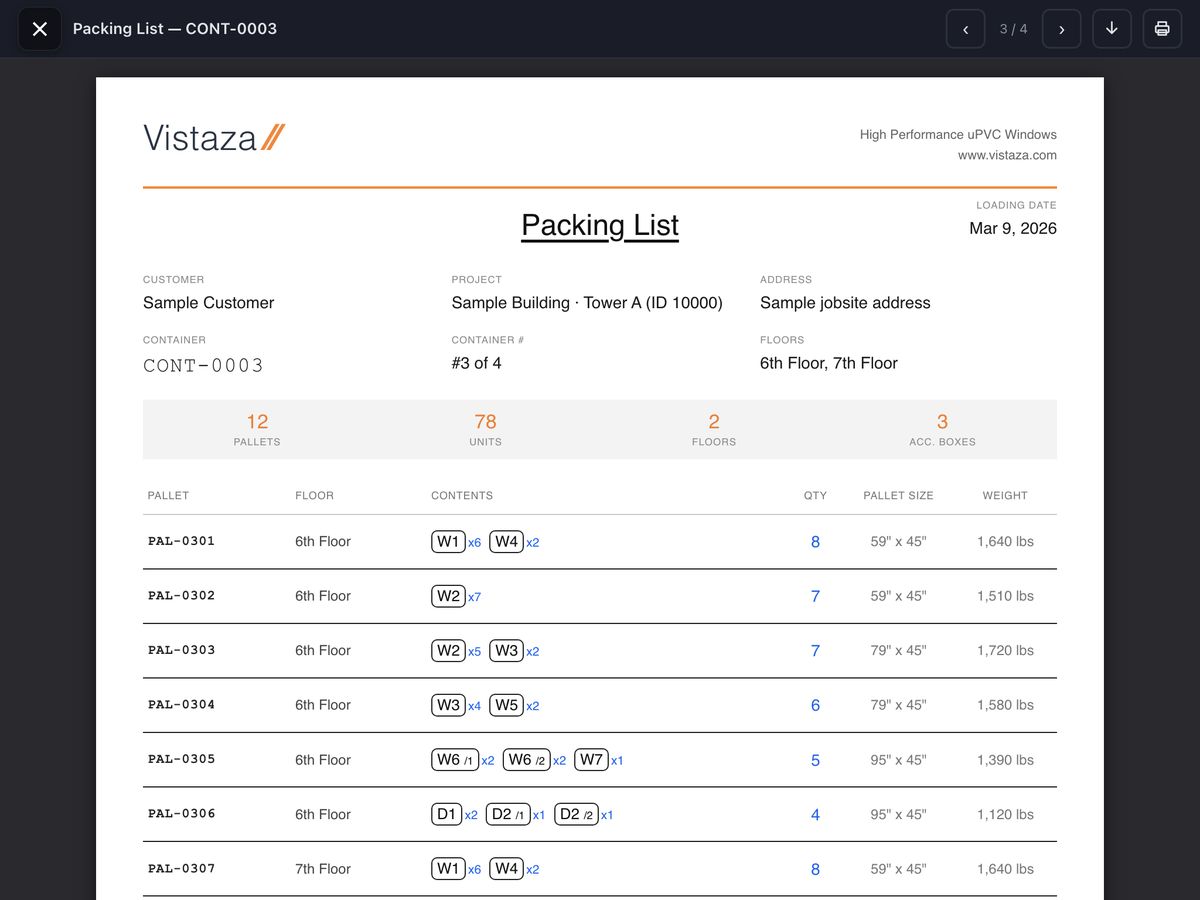Click loading date Mar 9, 2026
The width and height of the screenshot is (1200, 900).
1013,228
